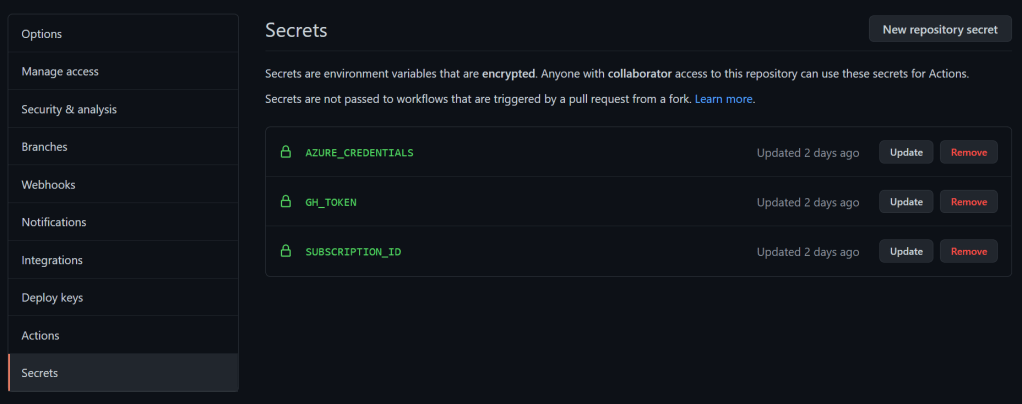Update the AZURE_CREDENTIALS secret
Viewport: 1022px width, 404px height.
coord(906,152)
